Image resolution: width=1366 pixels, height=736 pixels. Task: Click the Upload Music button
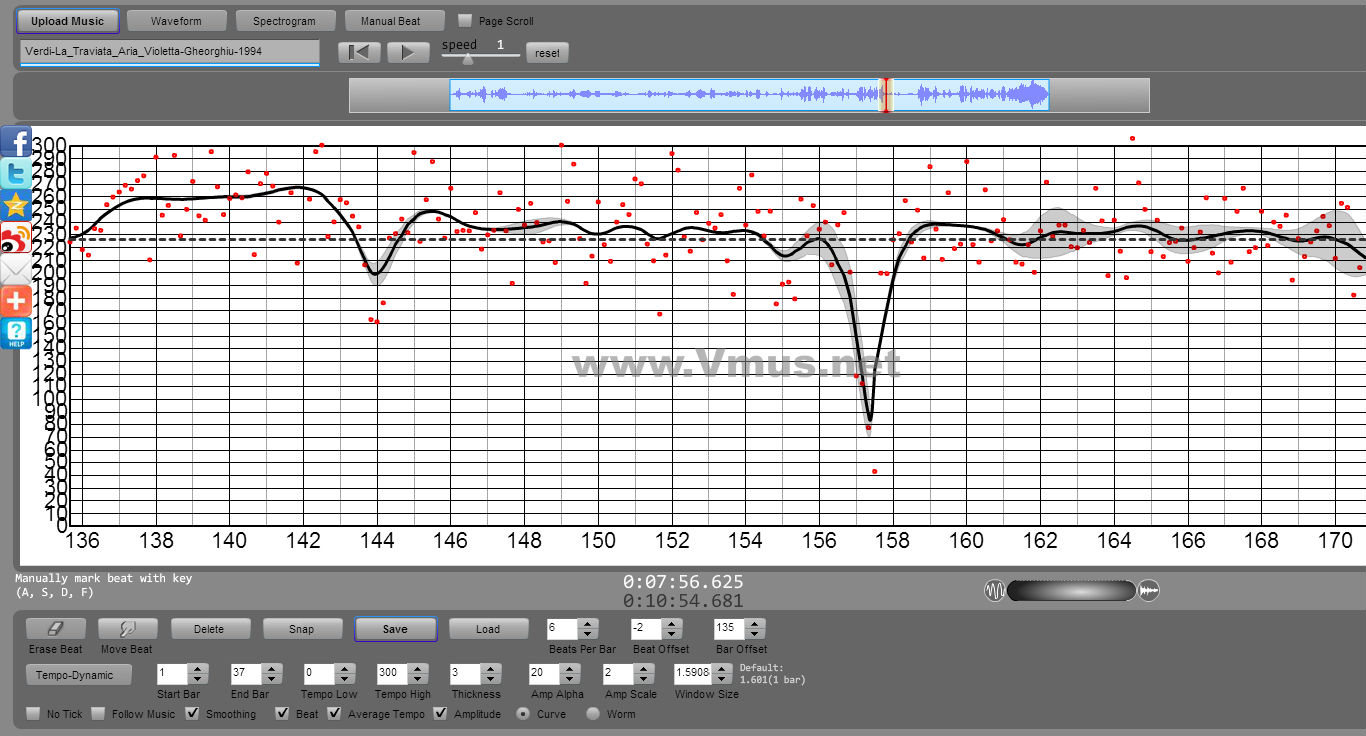[68, 21]
